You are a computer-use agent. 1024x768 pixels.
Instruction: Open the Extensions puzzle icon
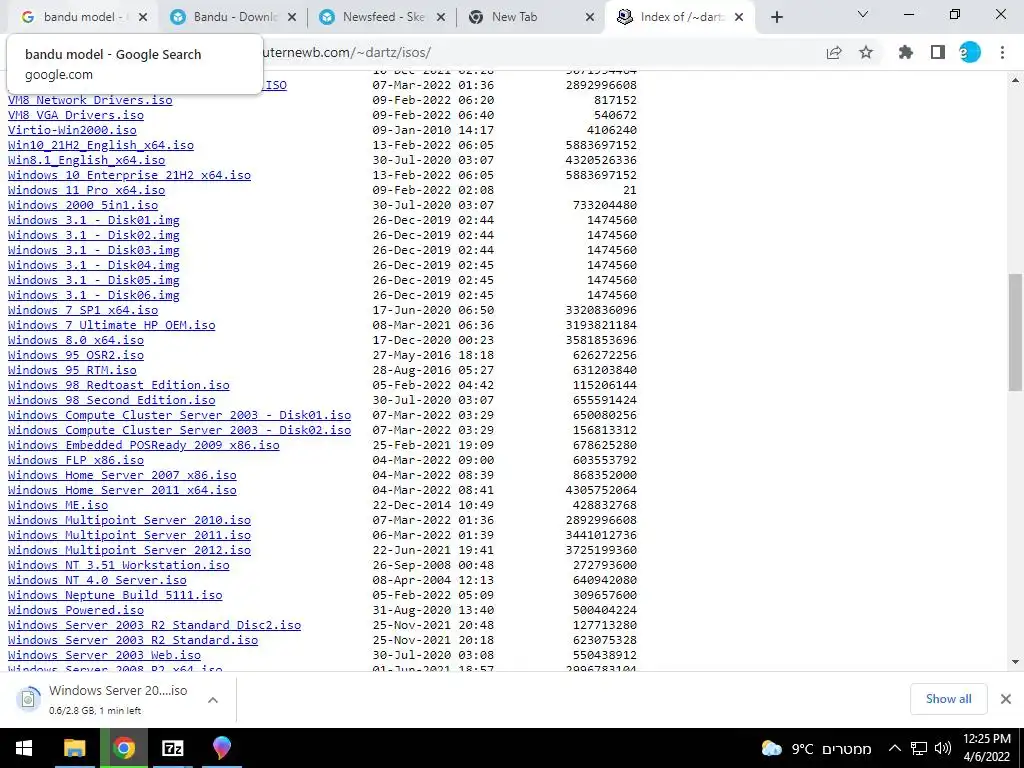coord(906,53)
